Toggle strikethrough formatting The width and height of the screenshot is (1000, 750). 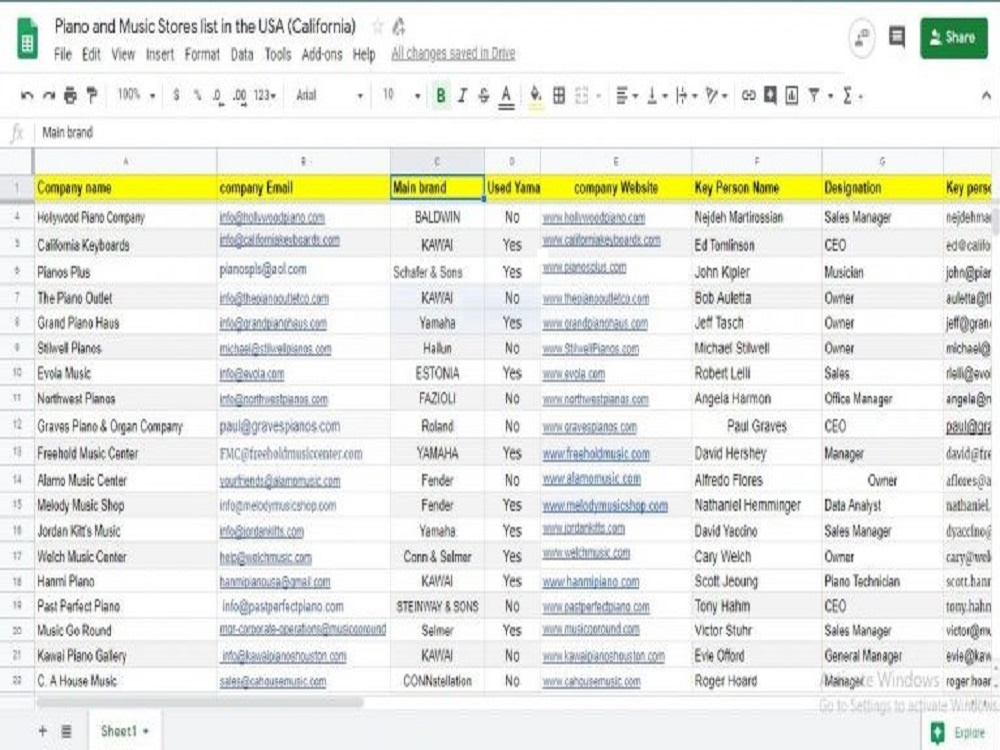tap(484, 96)
